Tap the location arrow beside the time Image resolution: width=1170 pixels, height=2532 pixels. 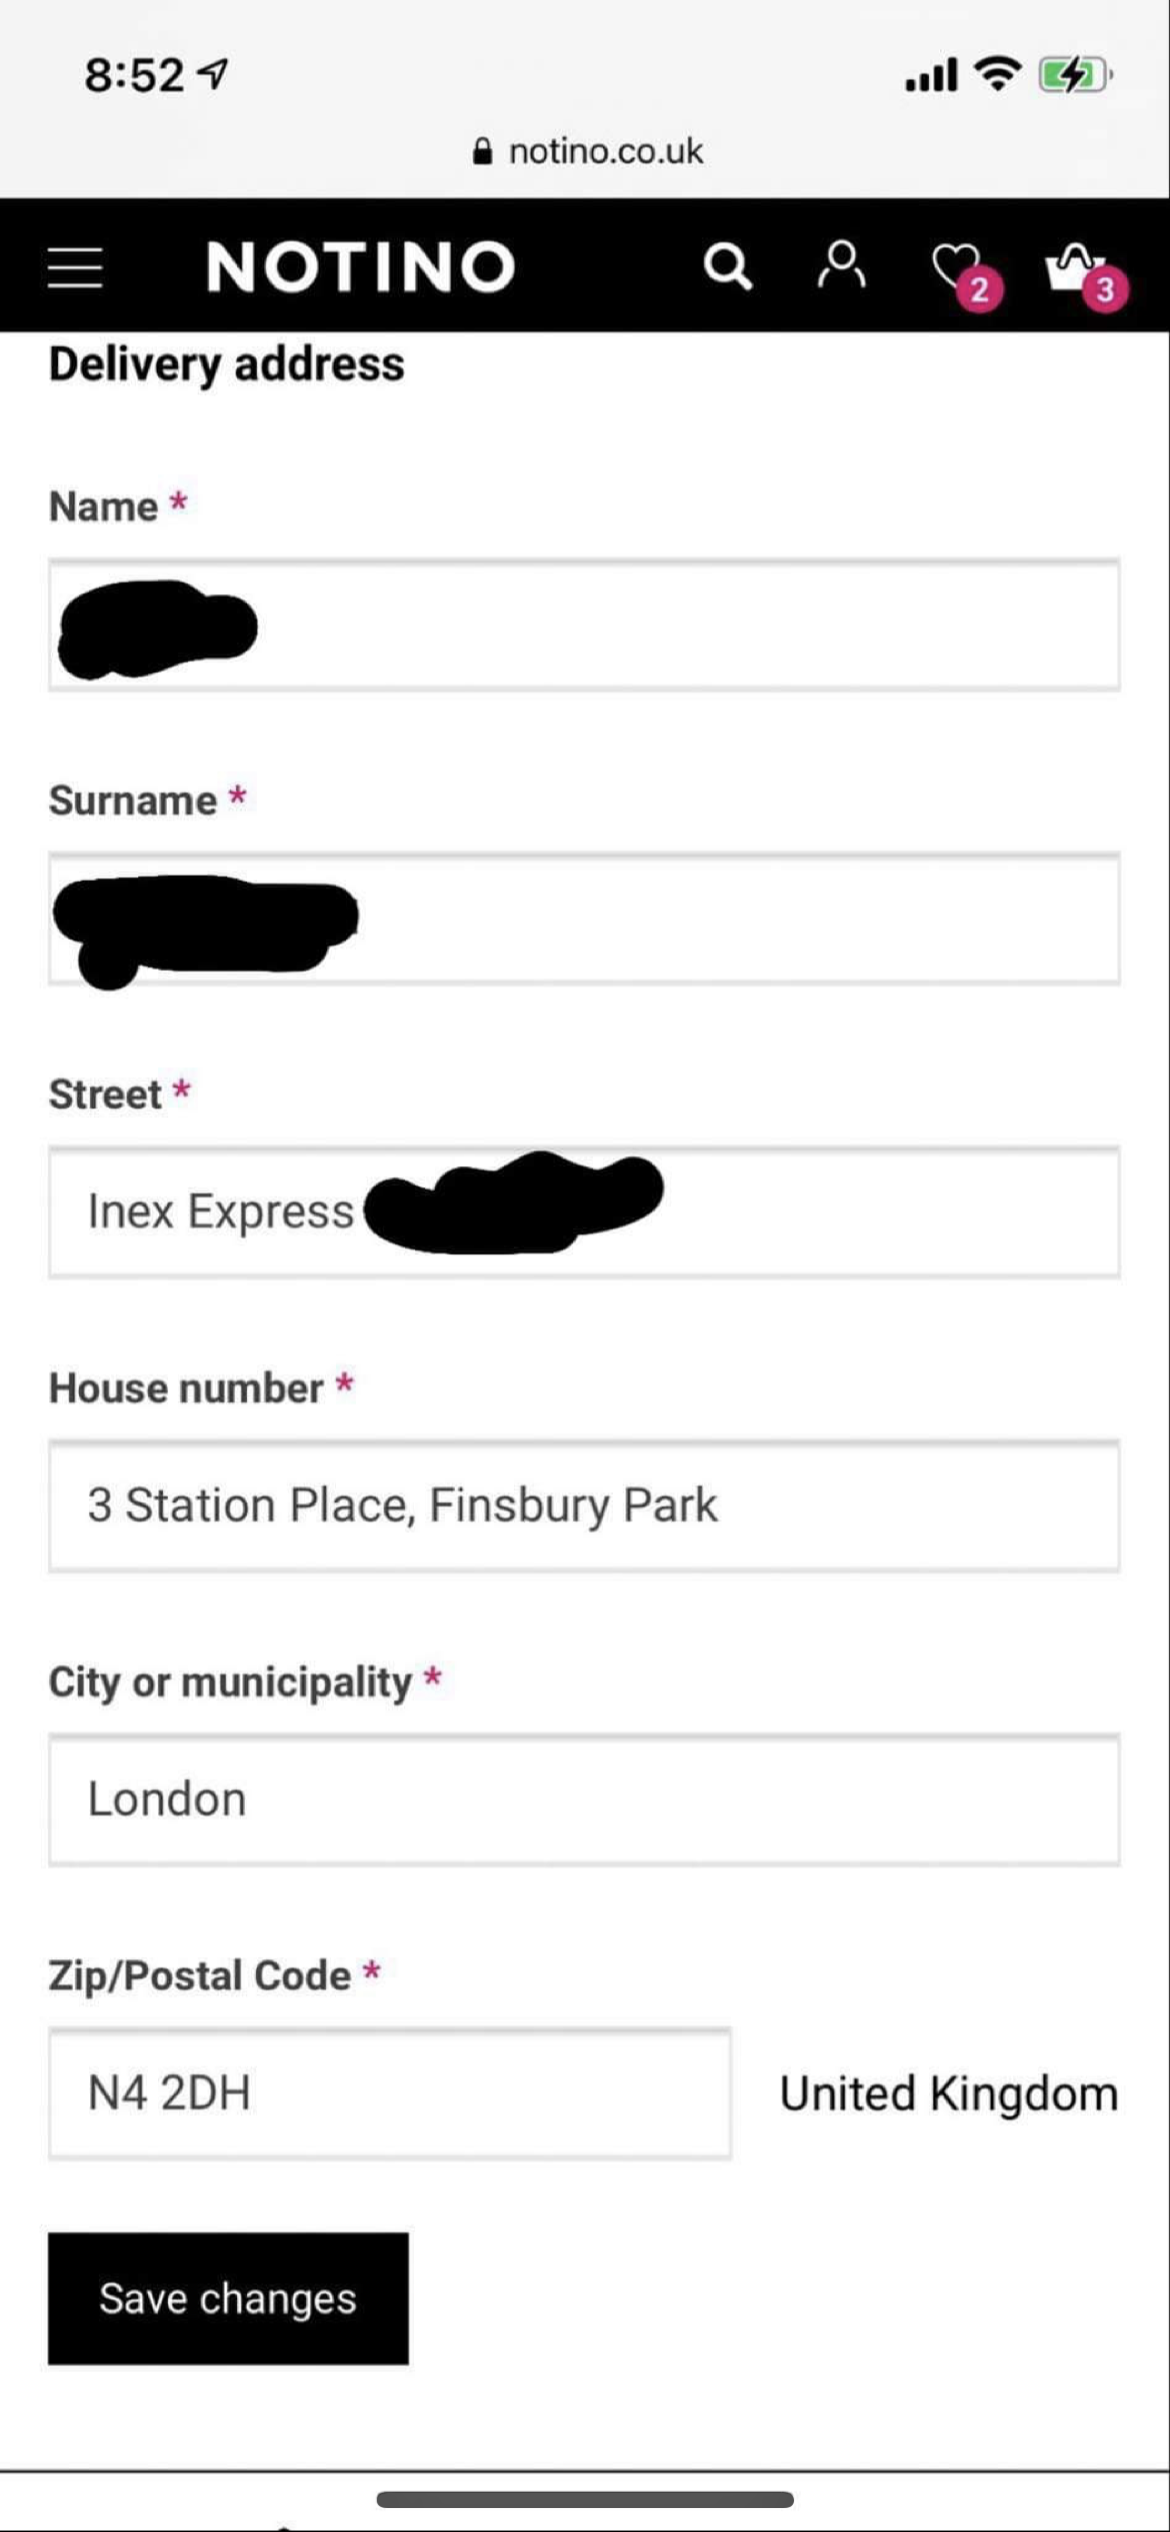[x=213, y=74]
